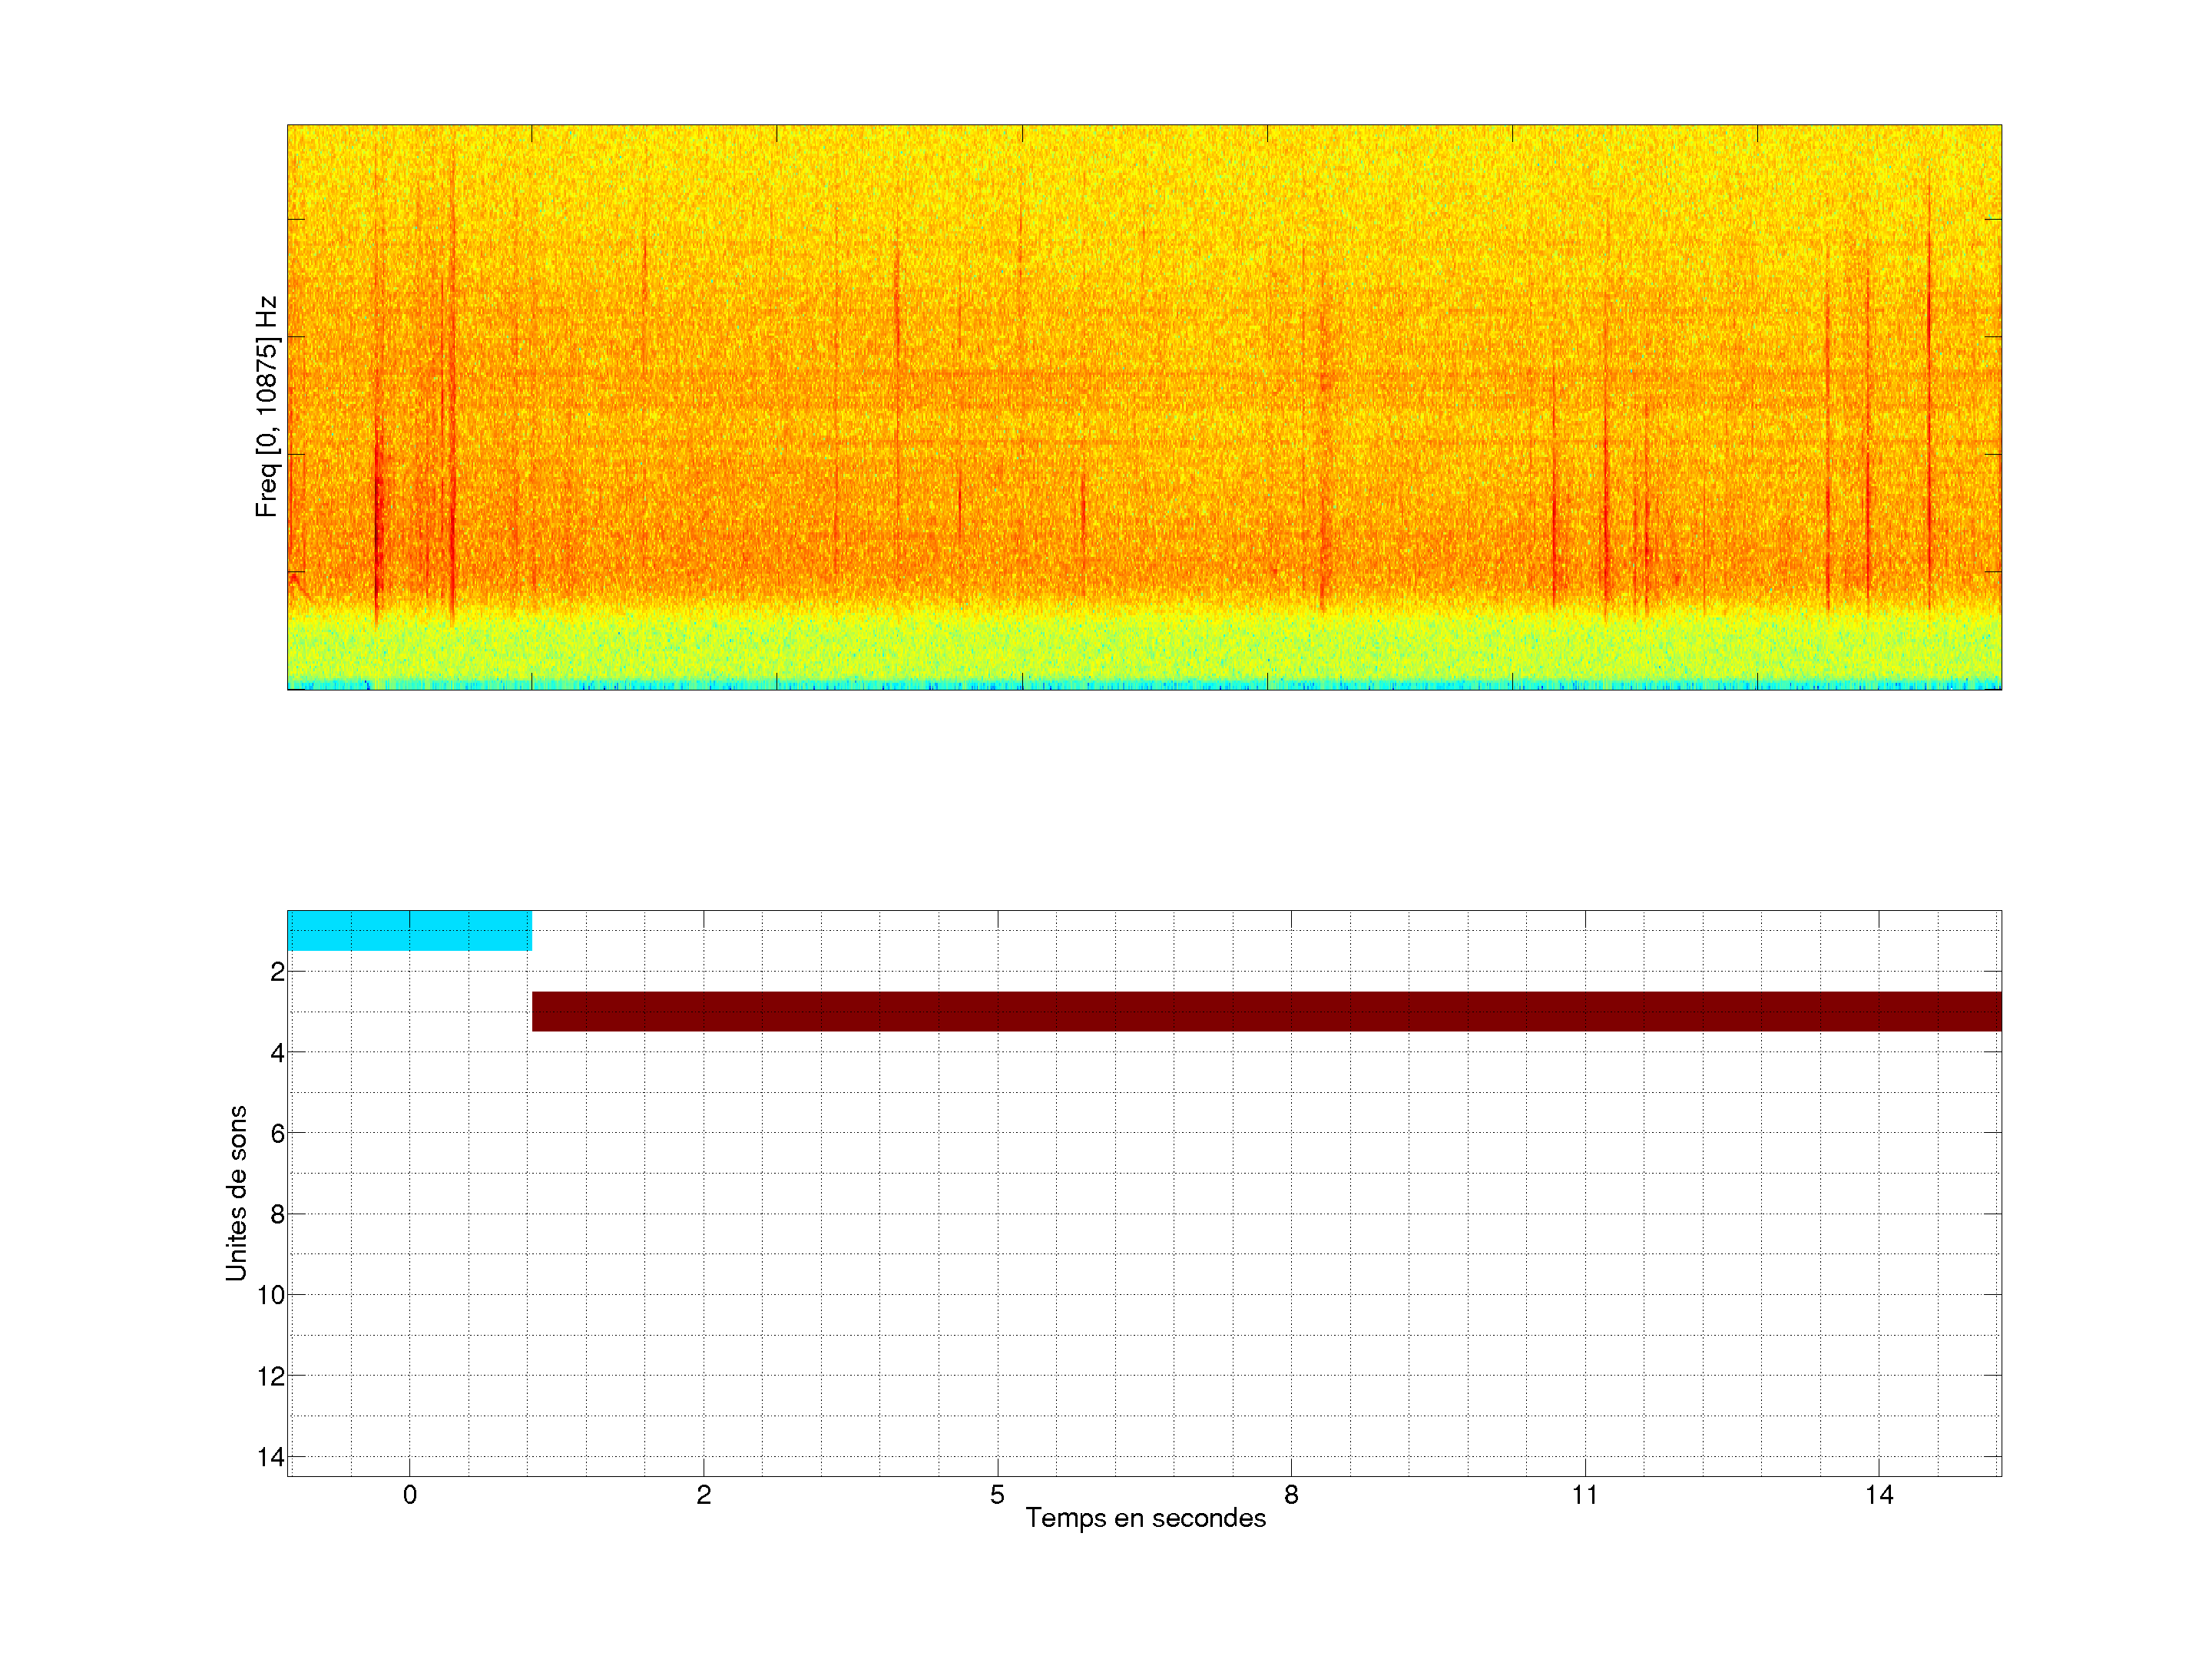
Task: Click the dark red sound unit 3 bar
Action: click(x=1266, y=1011)
